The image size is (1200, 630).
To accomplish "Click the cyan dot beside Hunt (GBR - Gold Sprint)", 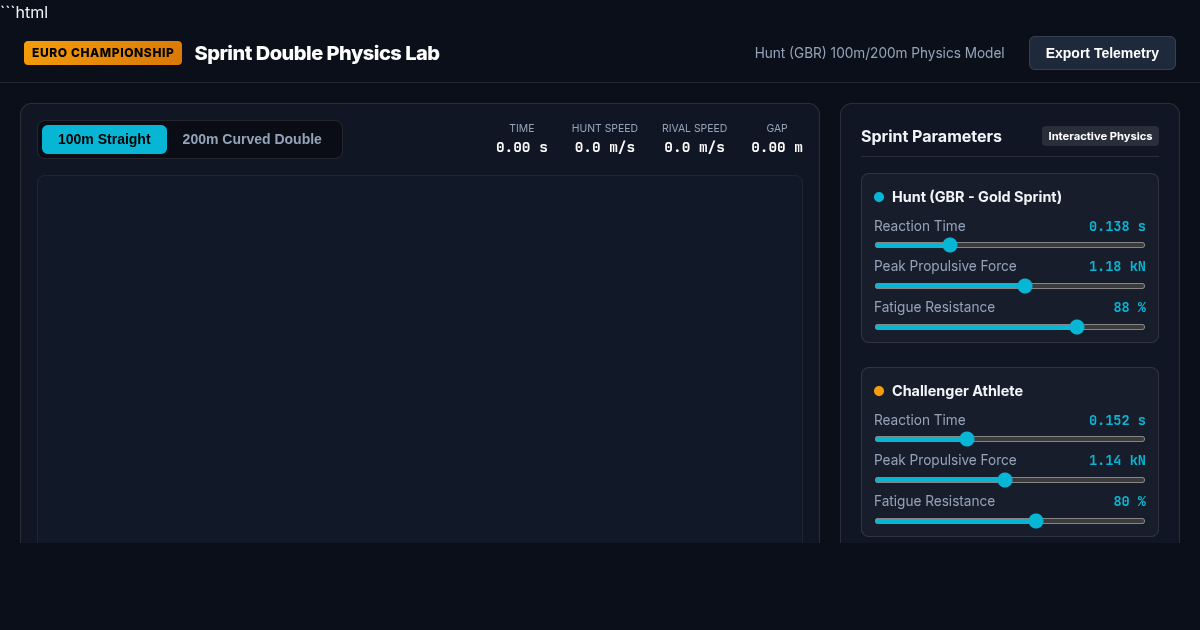I will tap(879, 197).
